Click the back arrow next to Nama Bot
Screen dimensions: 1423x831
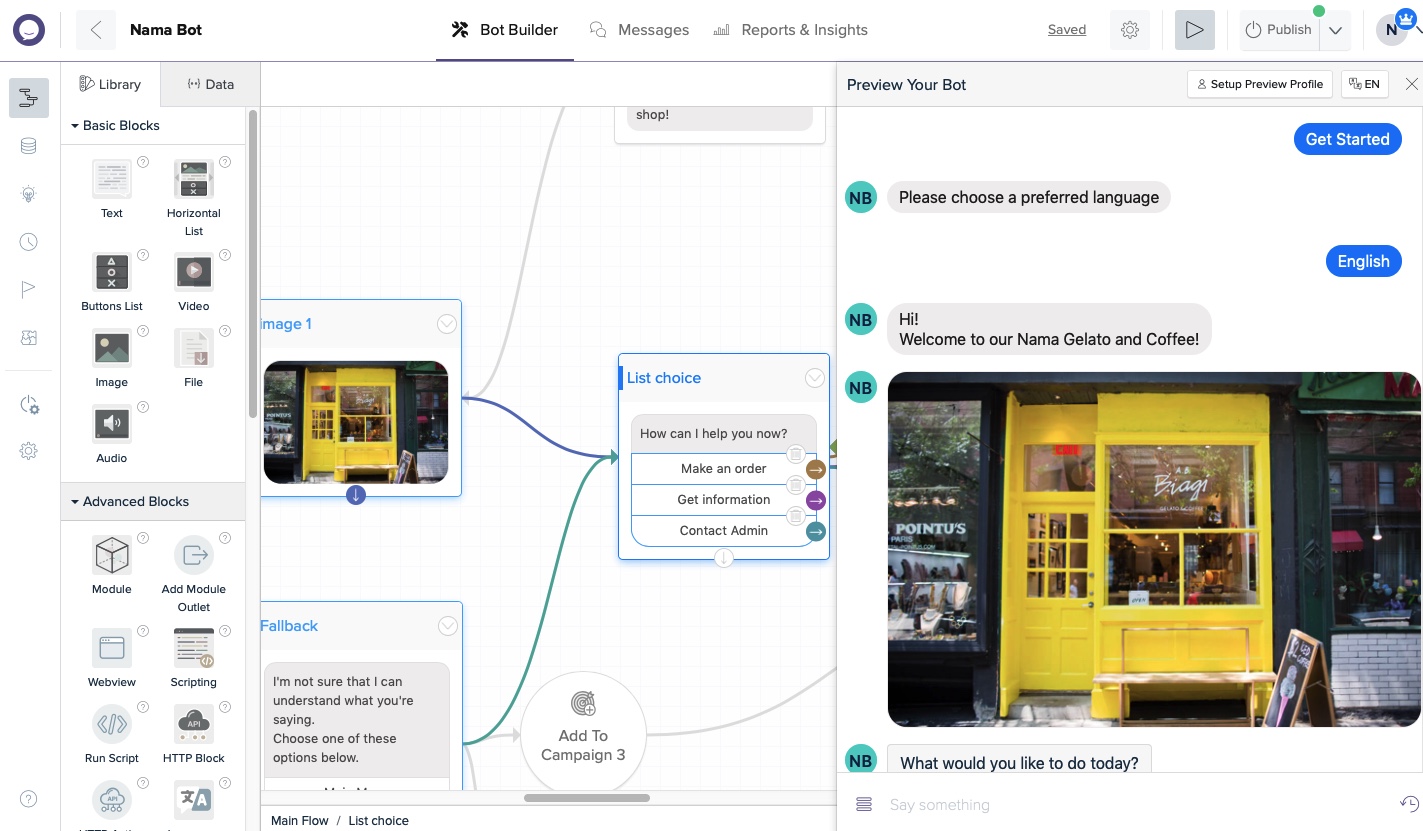[96, 30]
